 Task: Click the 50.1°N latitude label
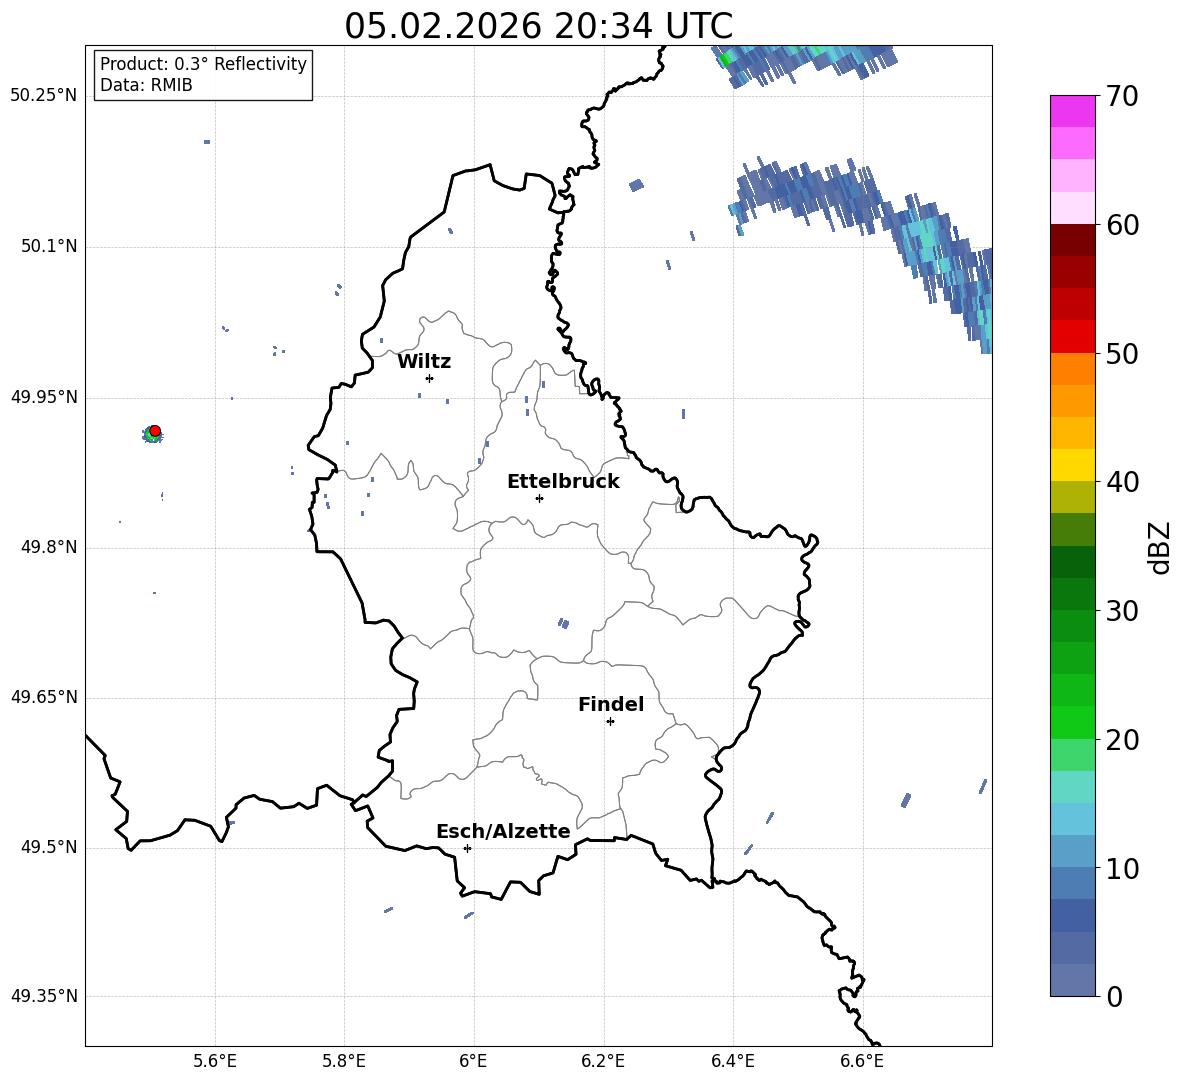pyautogui.click(x=49, y=247)
